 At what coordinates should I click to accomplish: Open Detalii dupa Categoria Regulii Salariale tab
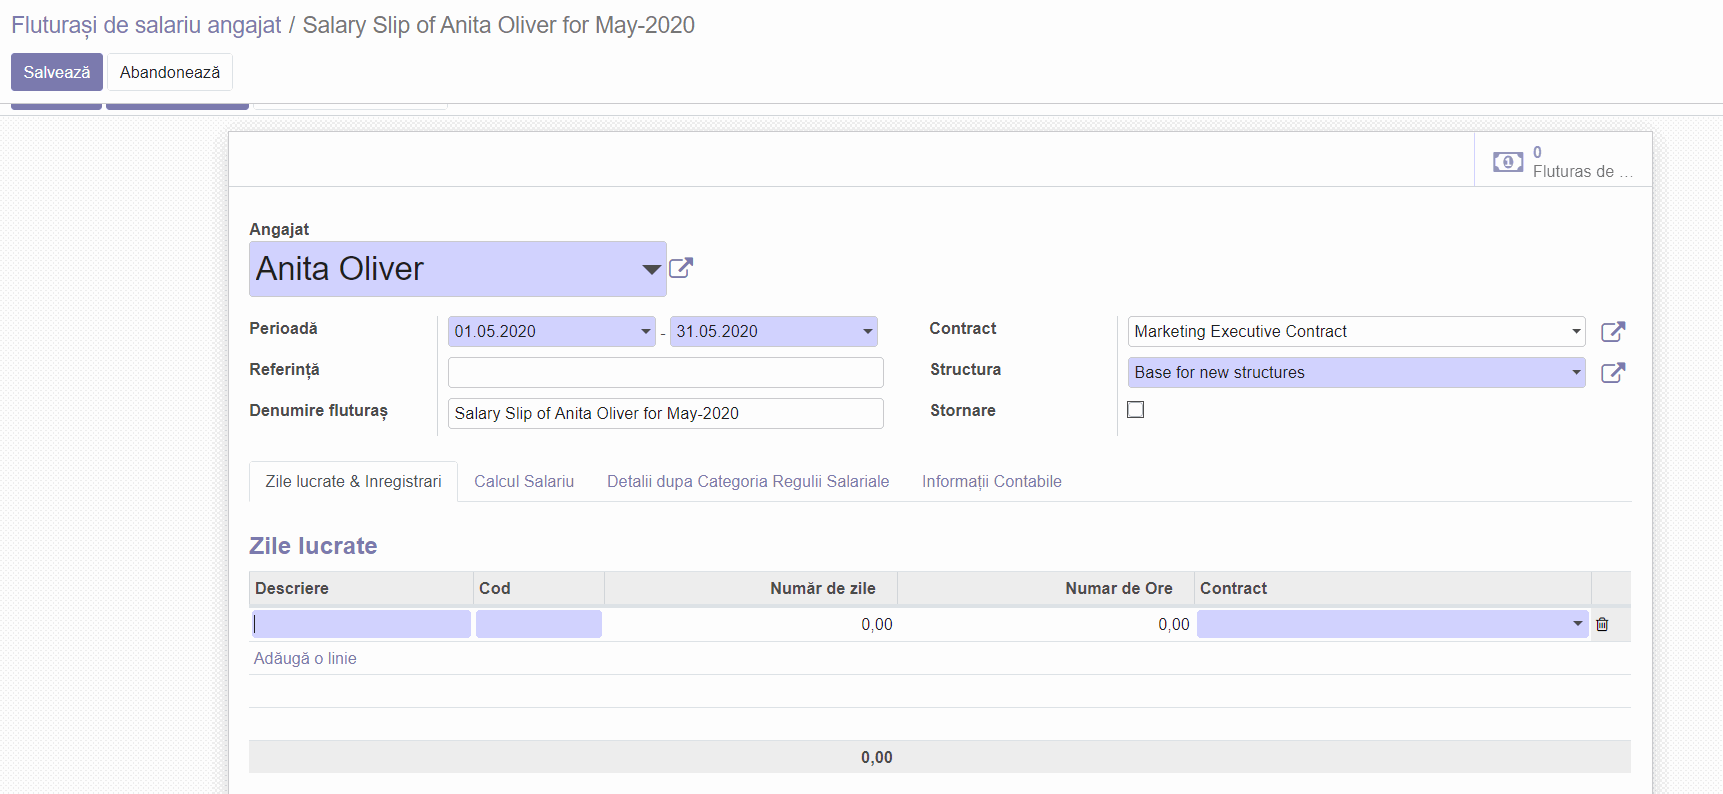(748, 482)
